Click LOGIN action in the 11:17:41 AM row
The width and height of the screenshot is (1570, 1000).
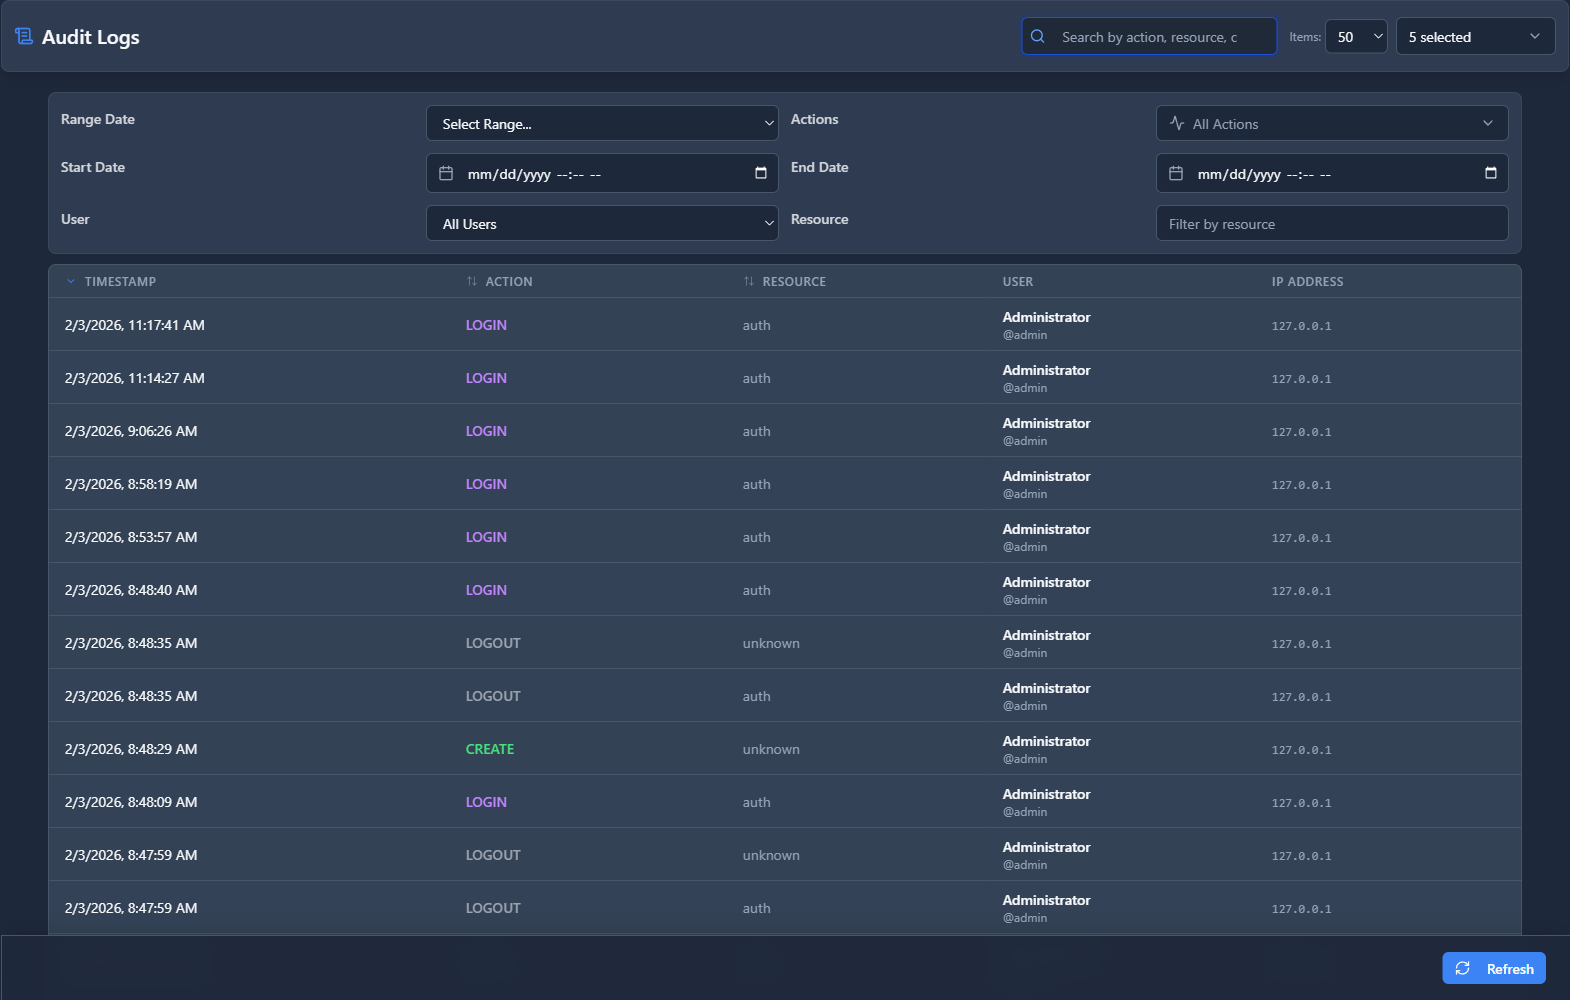click(x=486, y=325)
